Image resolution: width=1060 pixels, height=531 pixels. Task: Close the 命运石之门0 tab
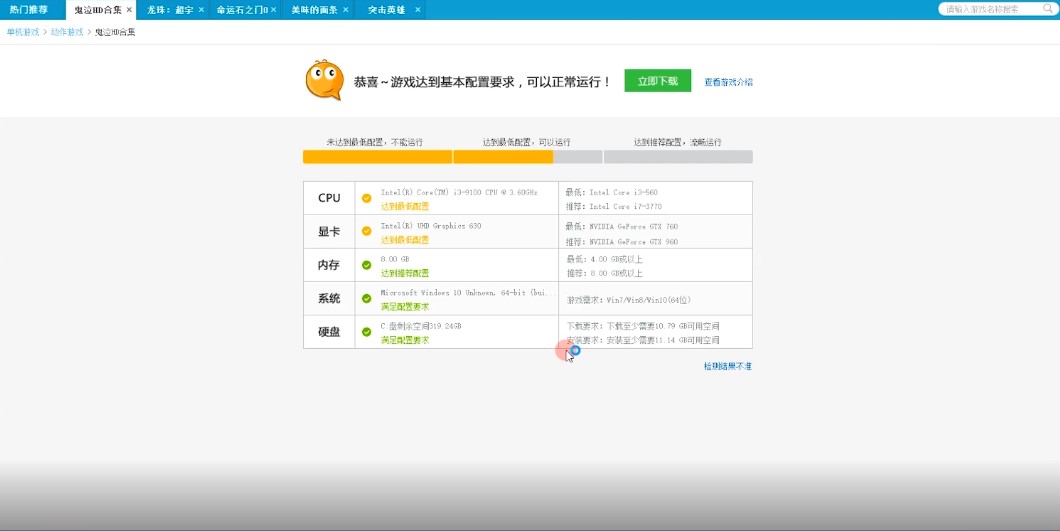click(275, 10)
